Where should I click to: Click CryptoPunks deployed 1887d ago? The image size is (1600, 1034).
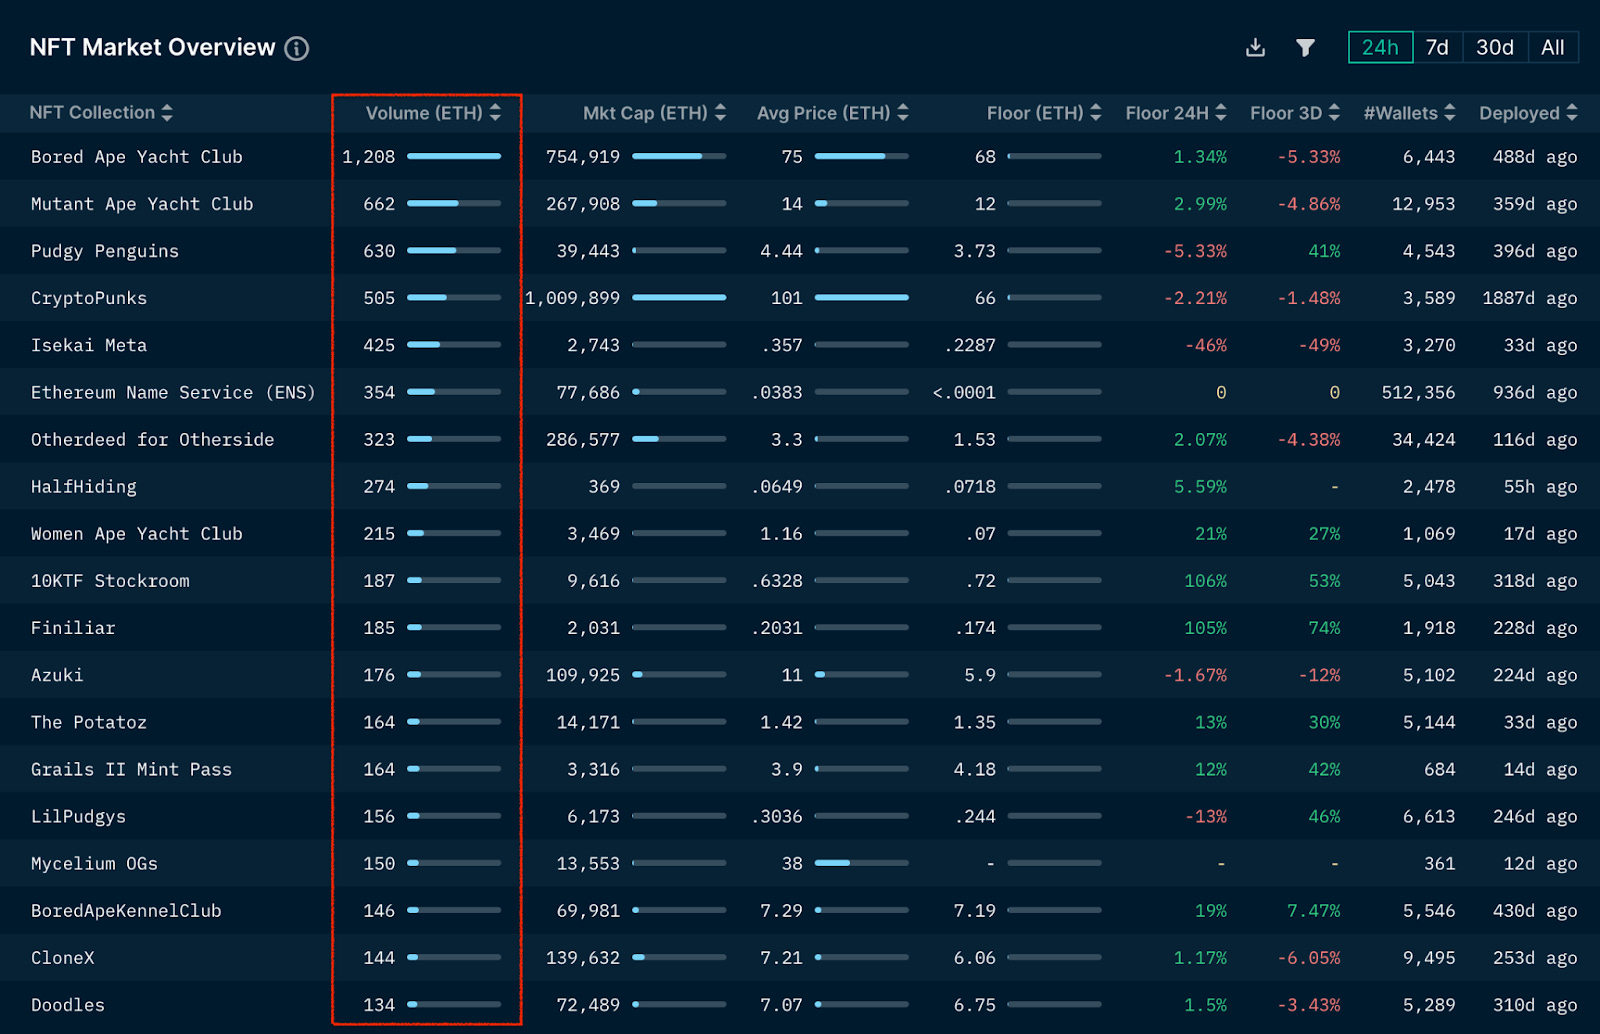pos(1530,298)
